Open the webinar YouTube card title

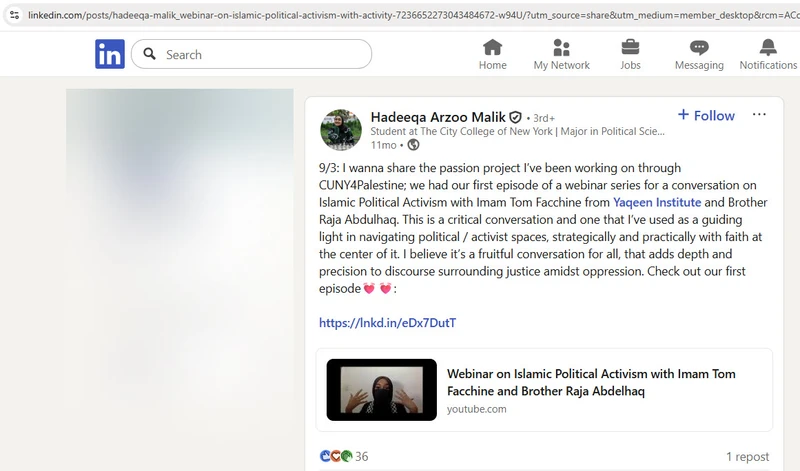[591, 382]
